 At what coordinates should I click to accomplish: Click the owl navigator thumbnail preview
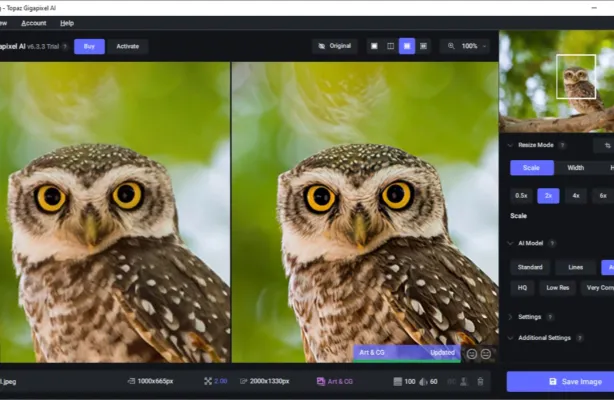(556, 81)
